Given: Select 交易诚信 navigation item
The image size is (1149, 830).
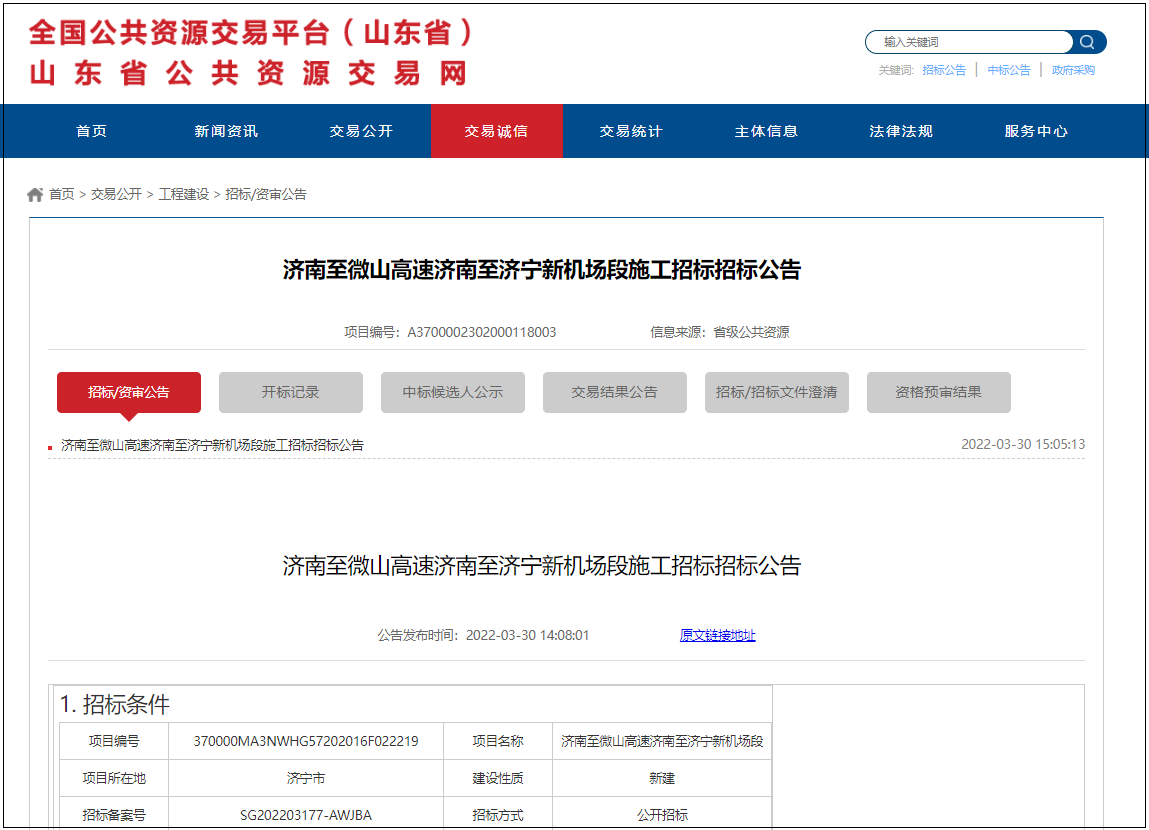Looking at the screenshot, I should [x=496, y=131].
